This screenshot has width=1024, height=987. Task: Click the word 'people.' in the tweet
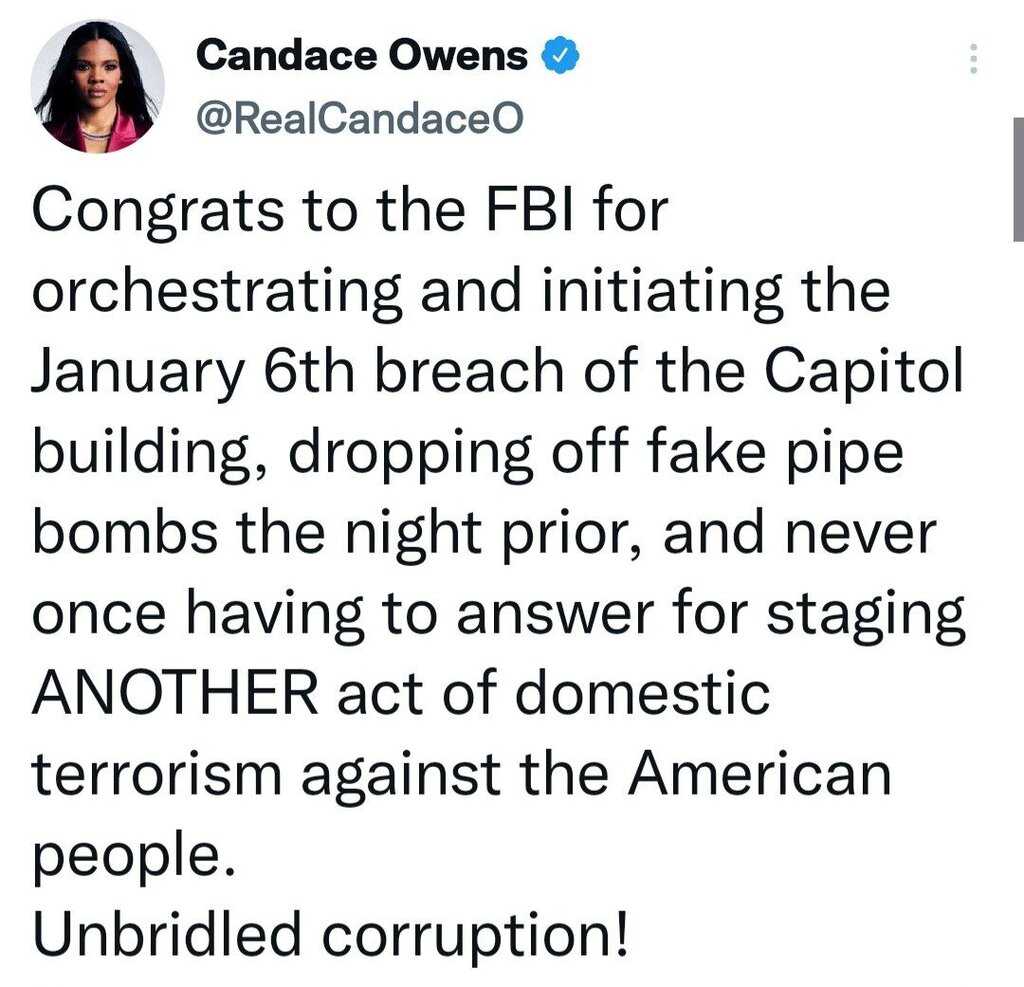pyautogui.click(x=133, y=856)
